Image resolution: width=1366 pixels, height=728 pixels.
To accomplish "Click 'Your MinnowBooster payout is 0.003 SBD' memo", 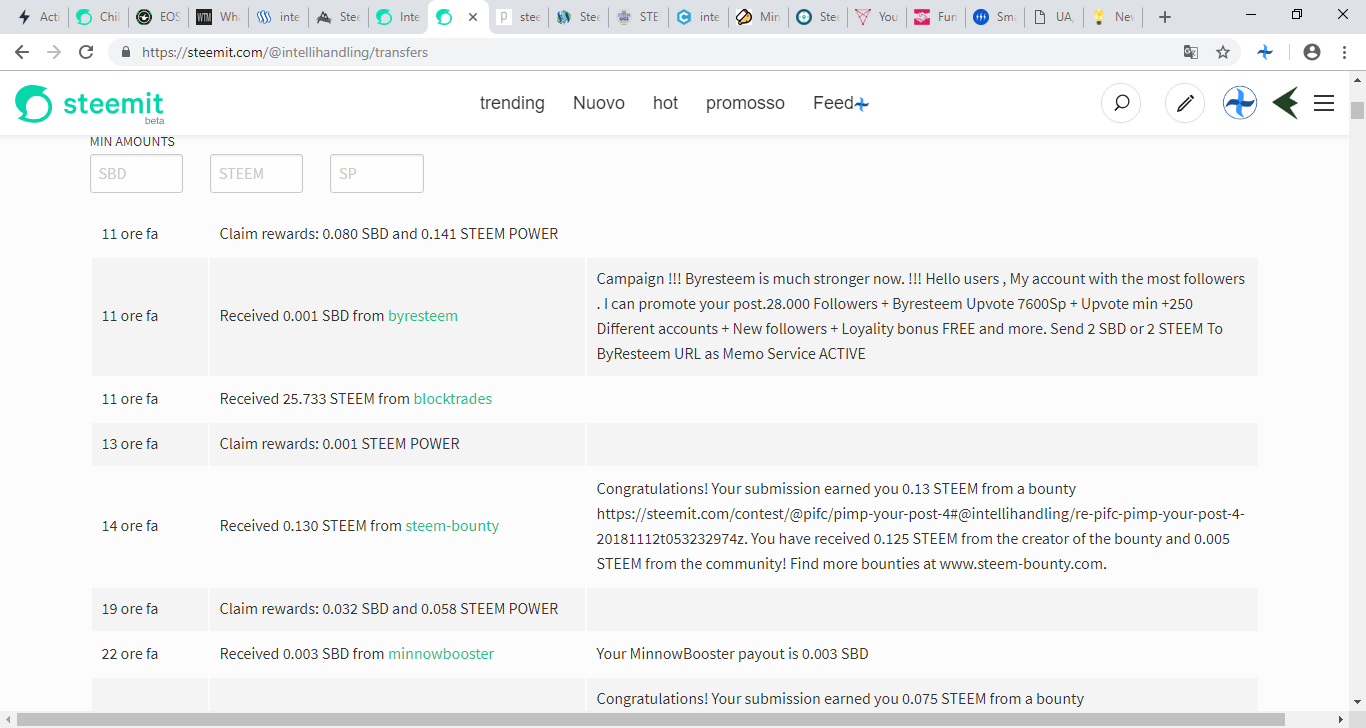I will (x=733, y=654).
